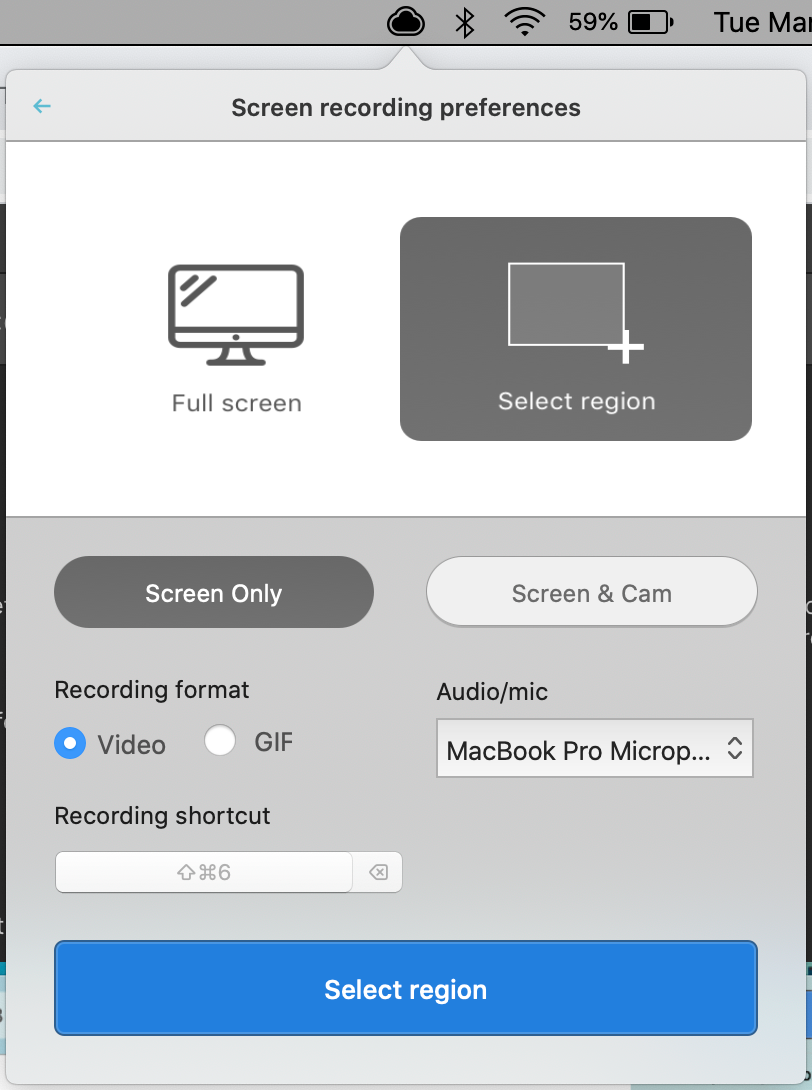Image resolution: width=812 pixels, height=1090 pixels.
Task: Switch to Screen Only mode
Action: coord(213,592)
